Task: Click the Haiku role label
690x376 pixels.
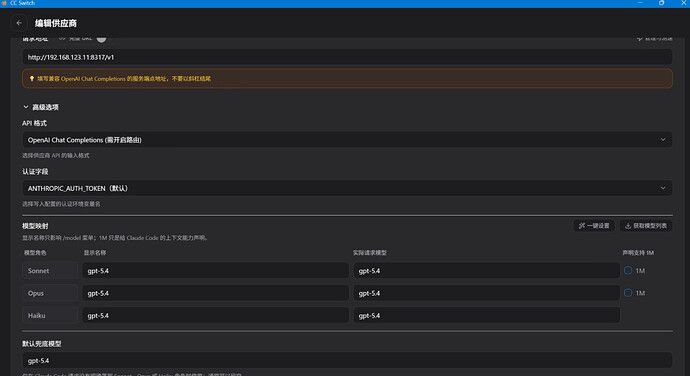Action: coord(37,316)
